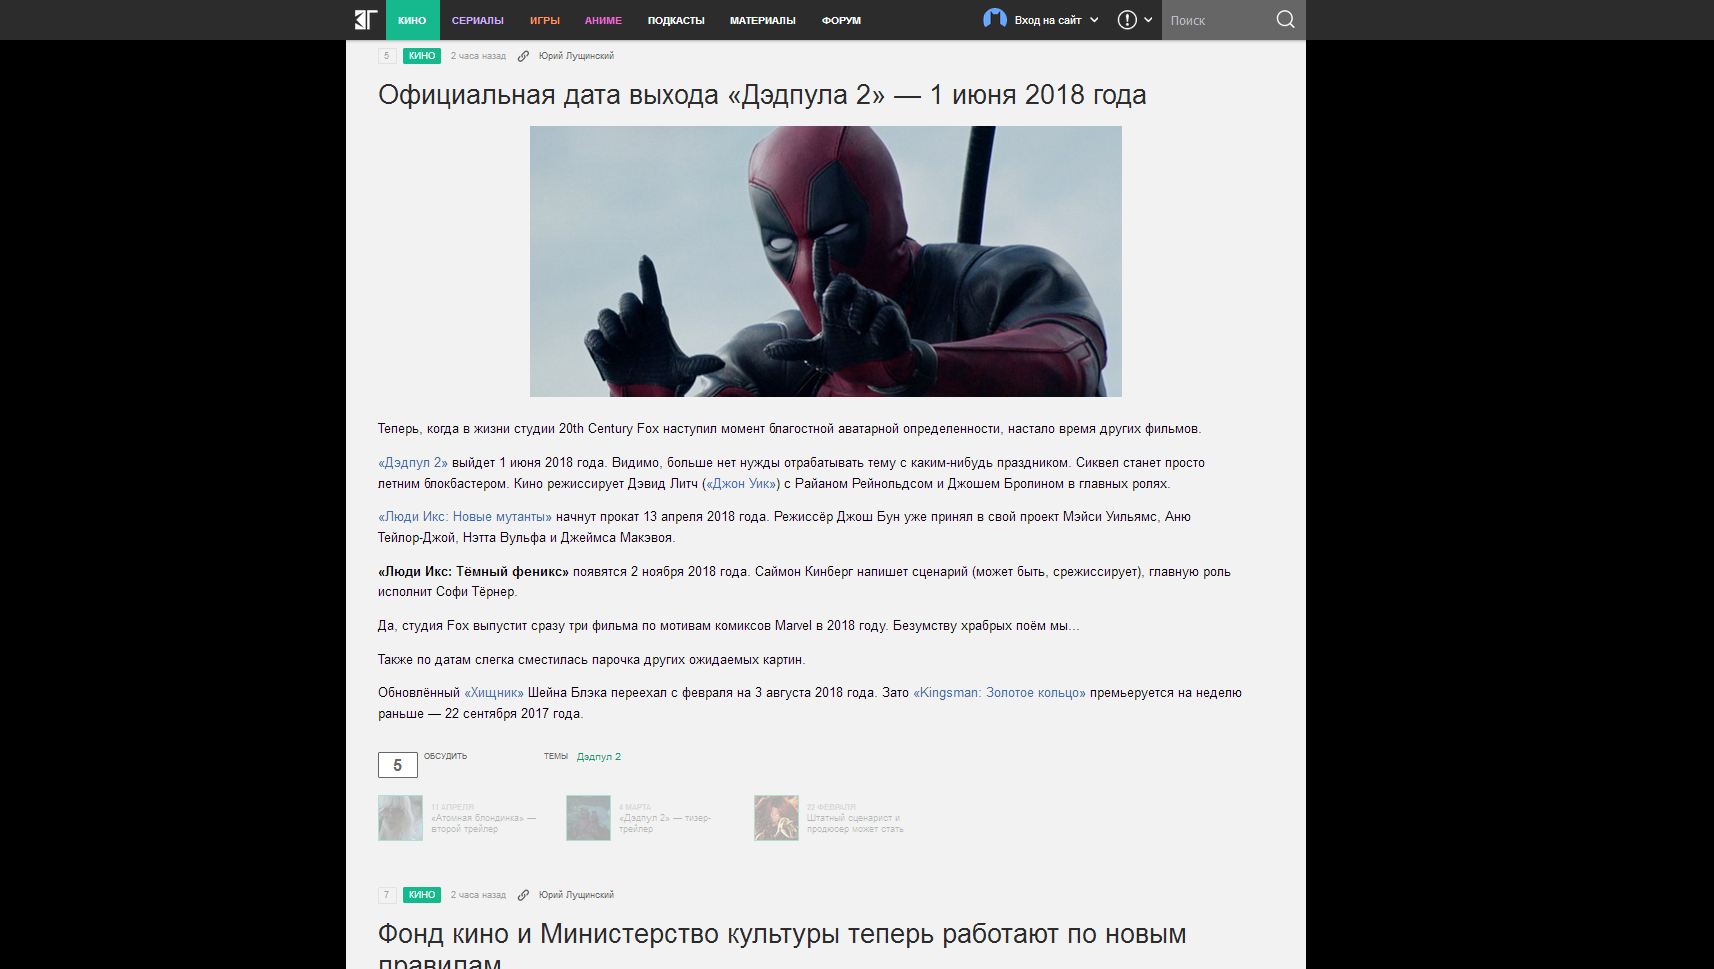Click '2 часа назад' timestamp of Фонд кино article
Screen dimensions: 1714x969
click(x=478, y=895)
